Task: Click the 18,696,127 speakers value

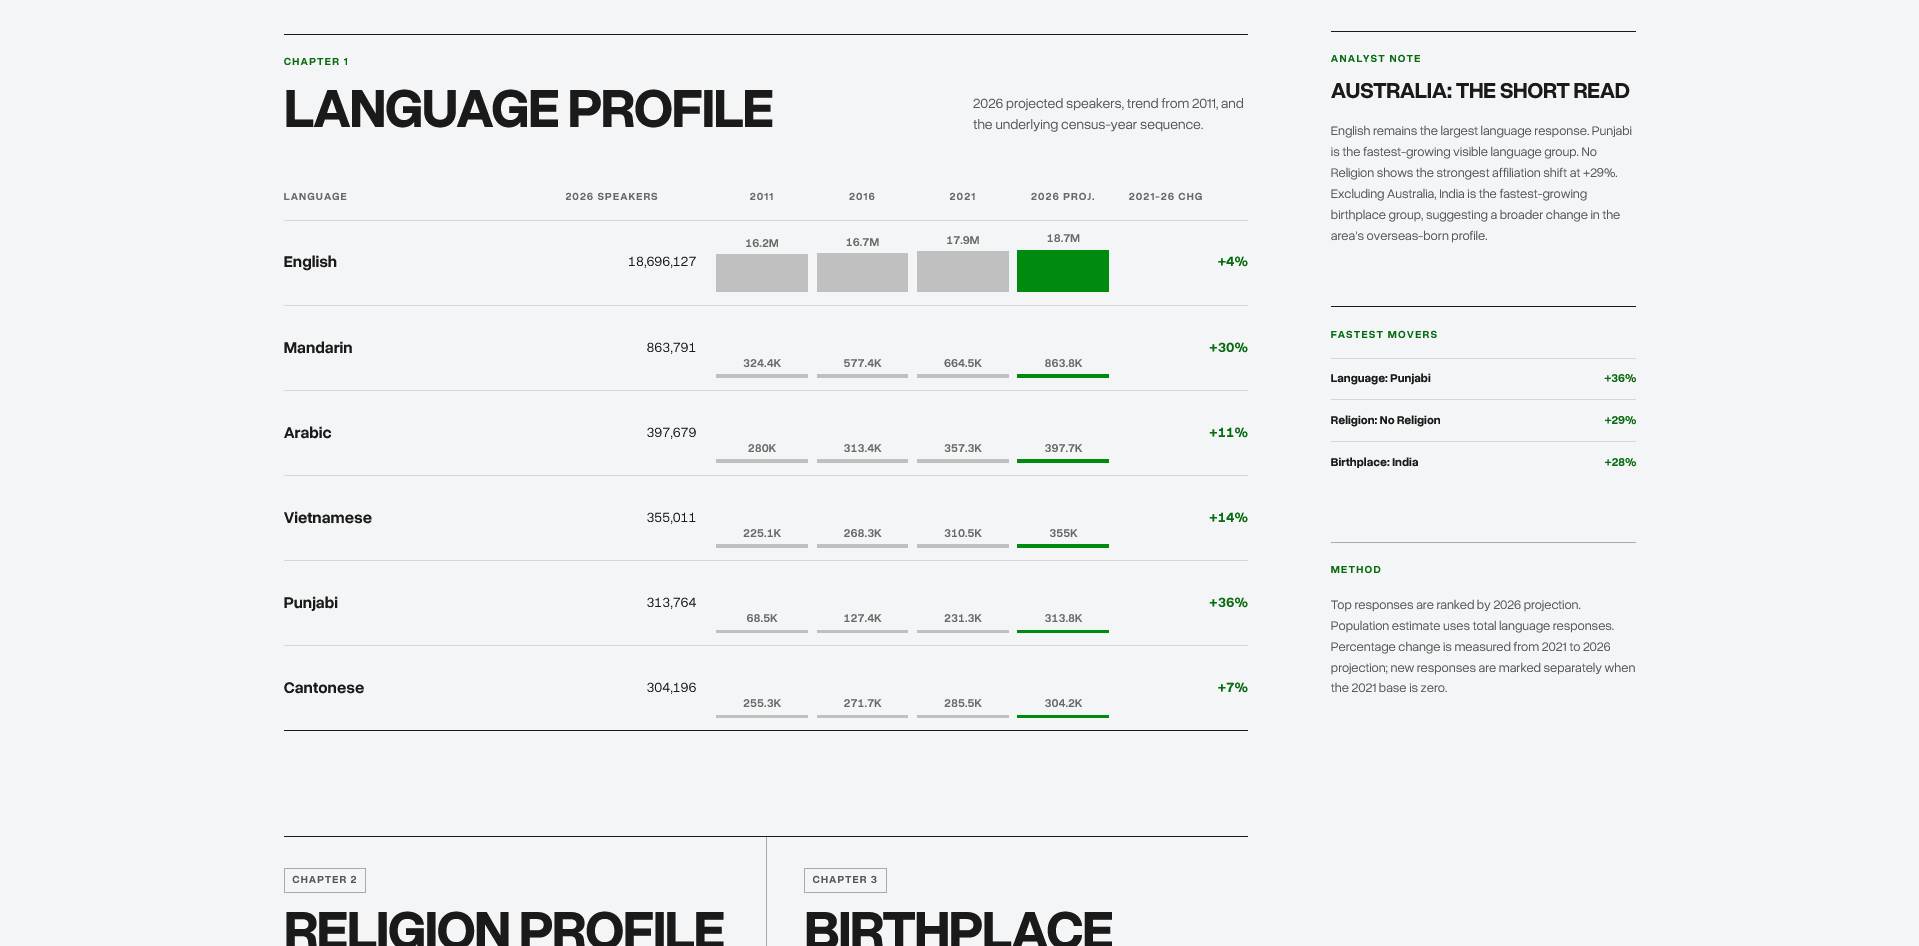Action: [662, 262]
